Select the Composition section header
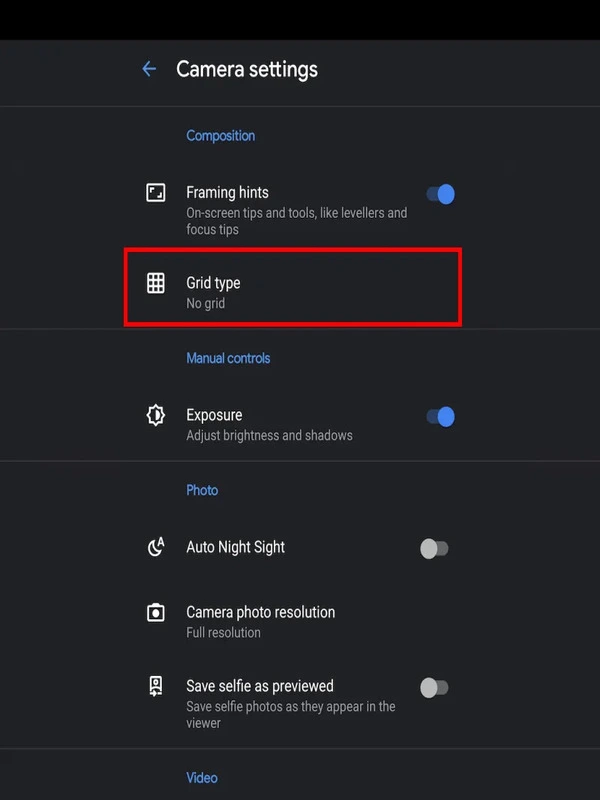This screenshot has width=600, height=800. tap(220, 136)
